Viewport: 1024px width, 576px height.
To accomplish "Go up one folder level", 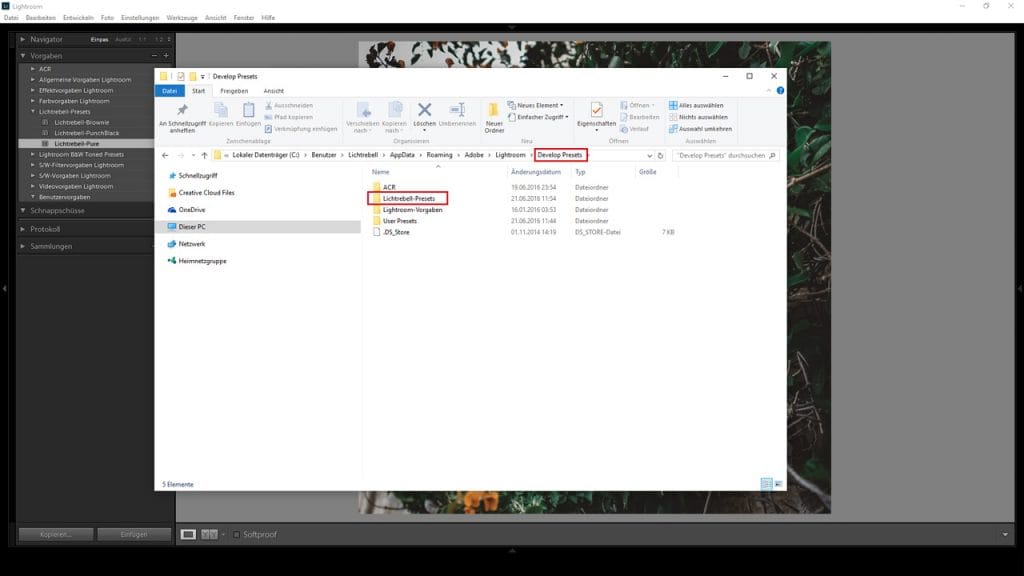I will 204,155.
